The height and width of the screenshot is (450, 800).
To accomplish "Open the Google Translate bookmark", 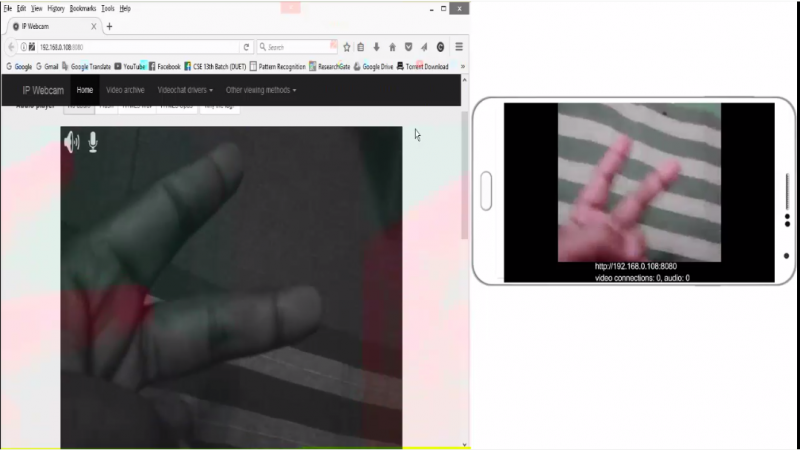I will pos(86,66).
